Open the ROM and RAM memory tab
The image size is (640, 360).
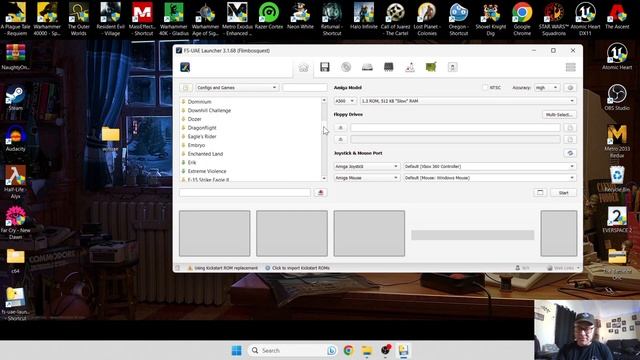[388, 67]
